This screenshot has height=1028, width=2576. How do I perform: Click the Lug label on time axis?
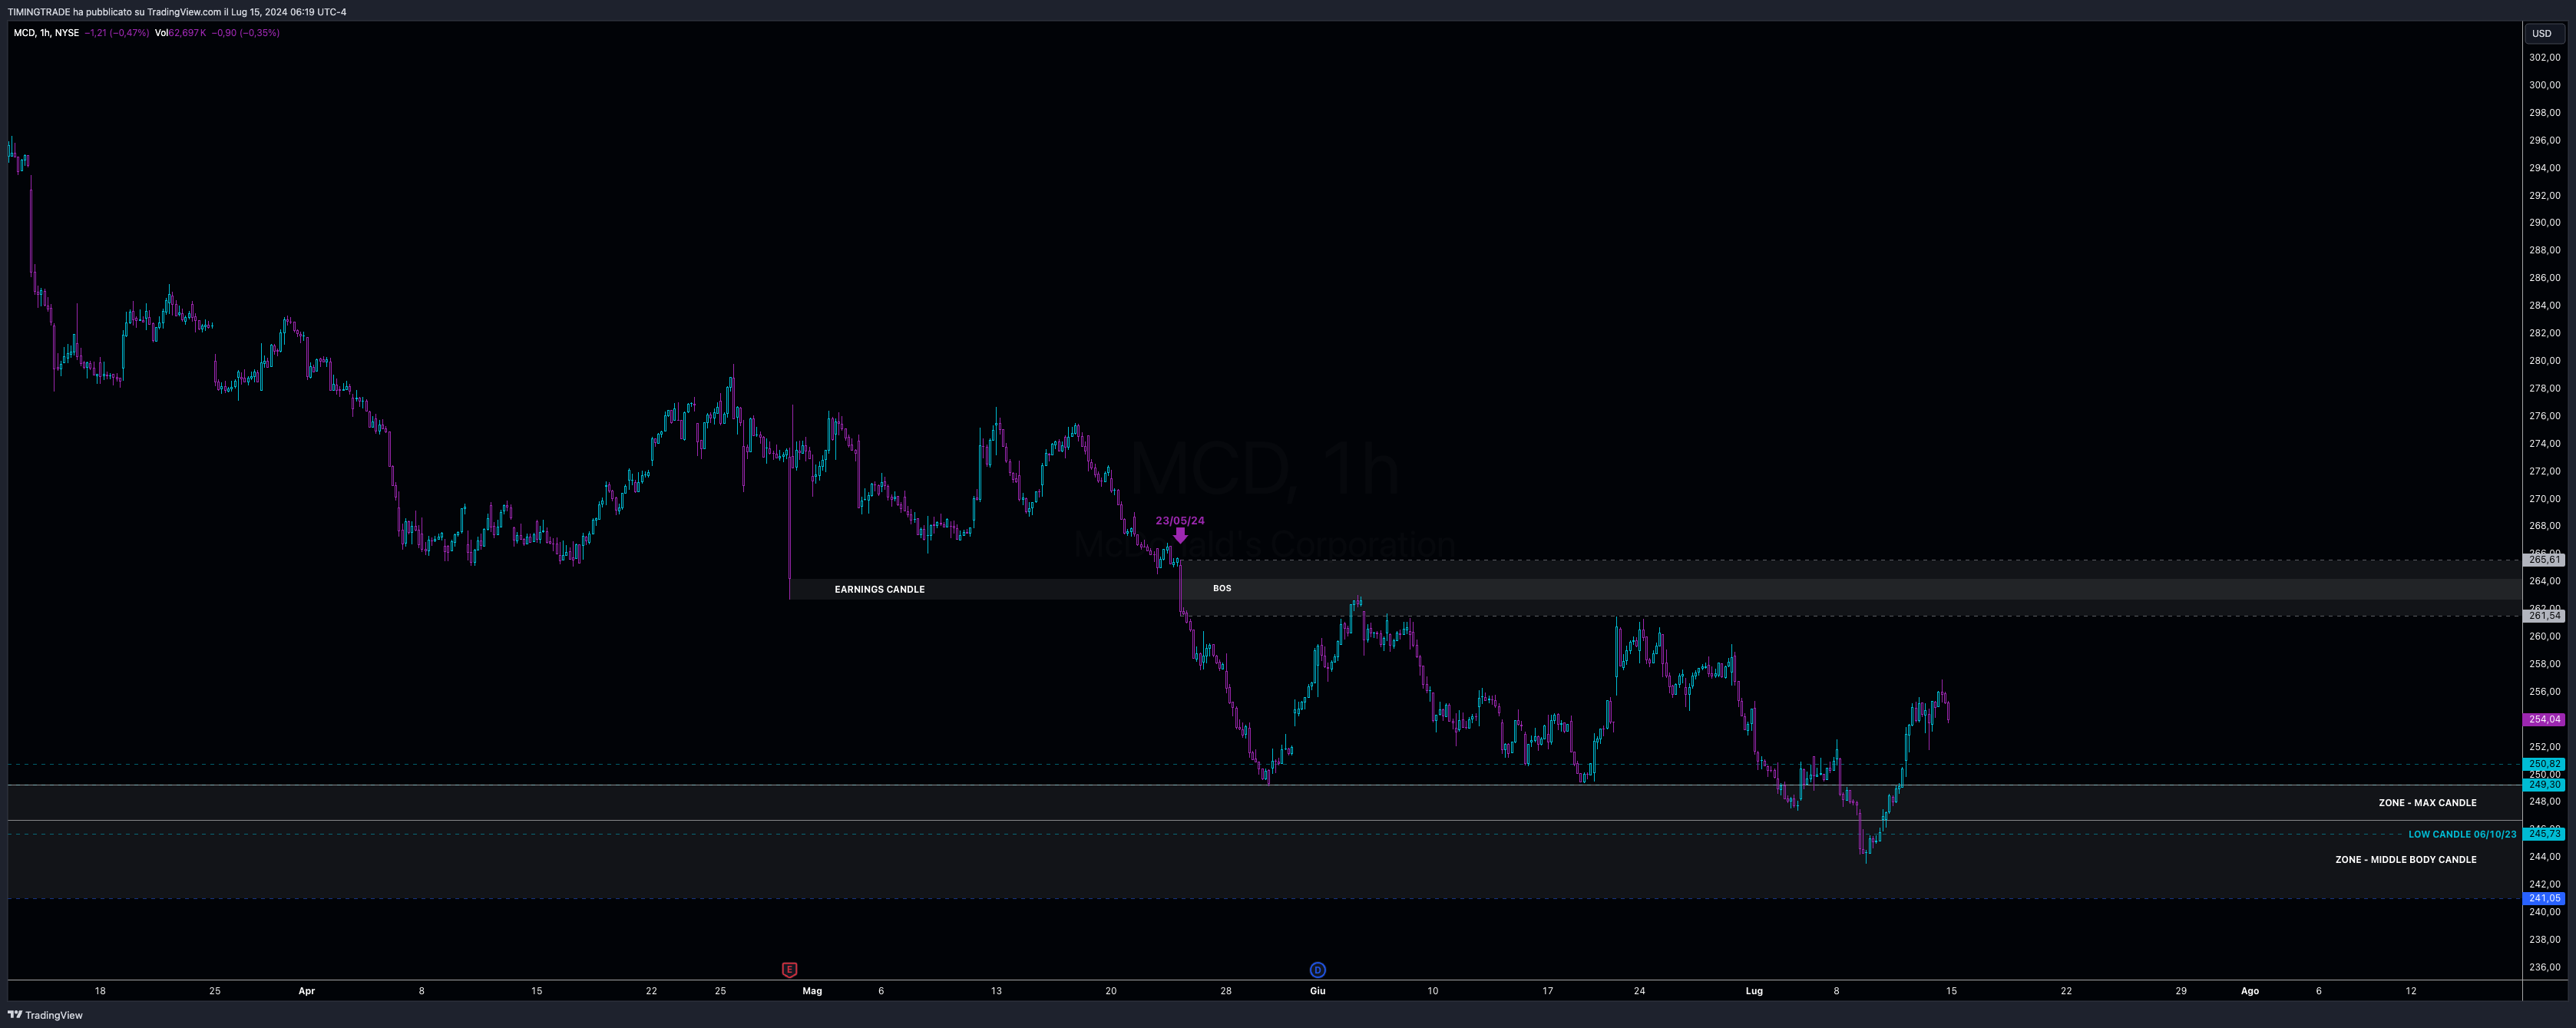coord(1754,991)
